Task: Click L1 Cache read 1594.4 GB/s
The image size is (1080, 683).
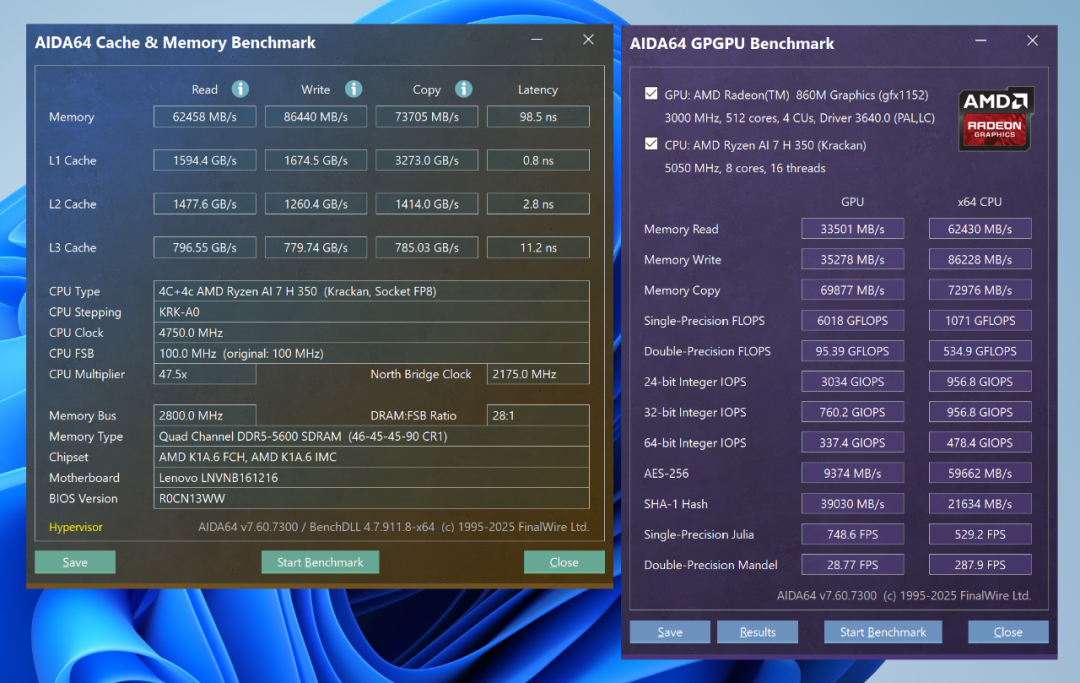Action: click(x=205, y=160)
